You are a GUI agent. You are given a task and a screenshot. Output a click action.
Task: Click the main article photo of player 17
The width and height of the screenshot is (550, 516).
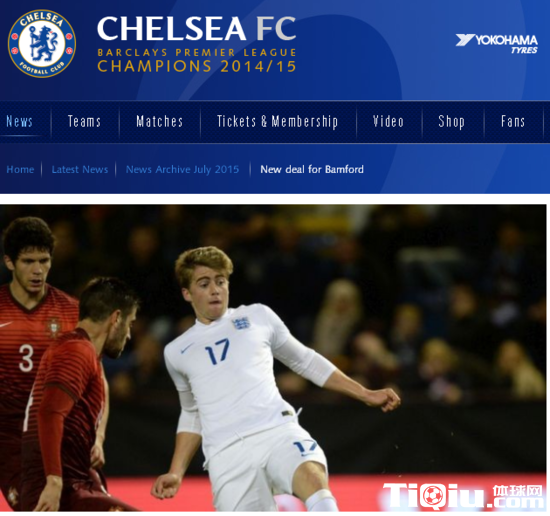[x=273, y=358]
